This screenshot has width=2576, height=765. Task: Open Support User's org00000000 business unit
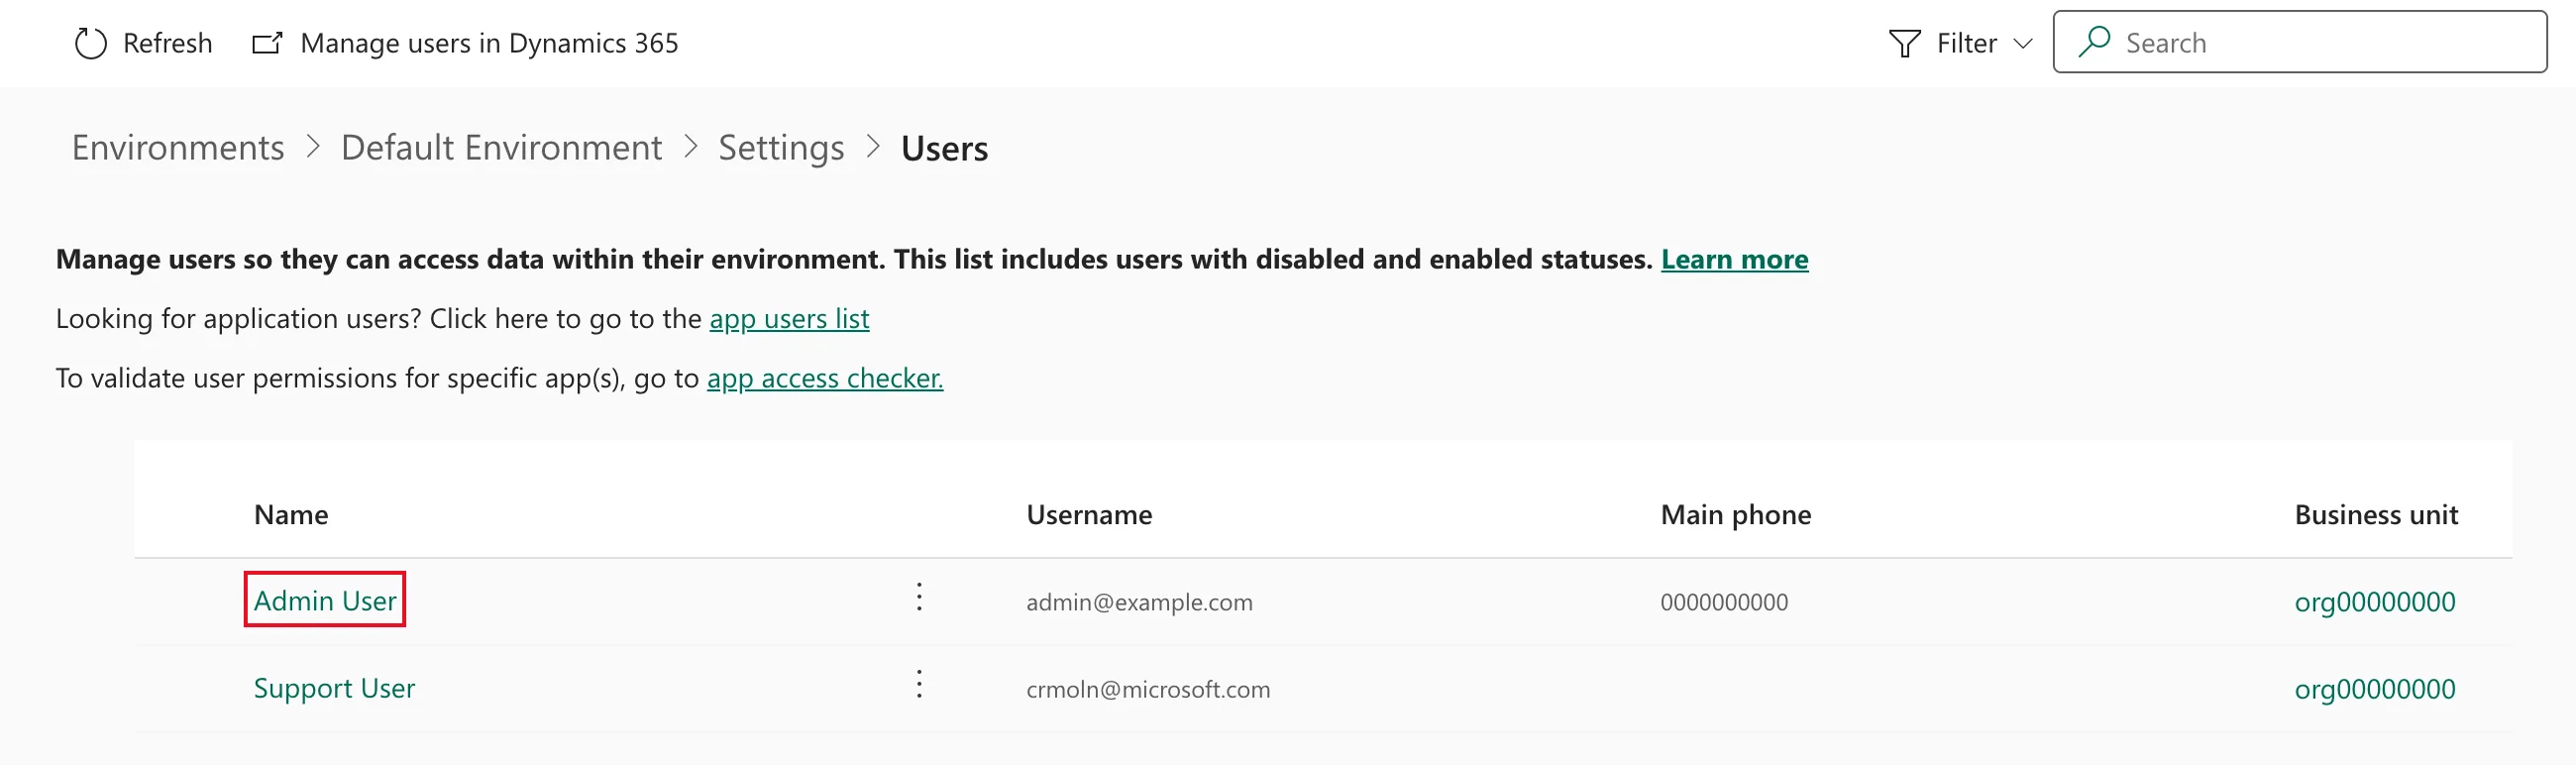[x=2374, y=689]
